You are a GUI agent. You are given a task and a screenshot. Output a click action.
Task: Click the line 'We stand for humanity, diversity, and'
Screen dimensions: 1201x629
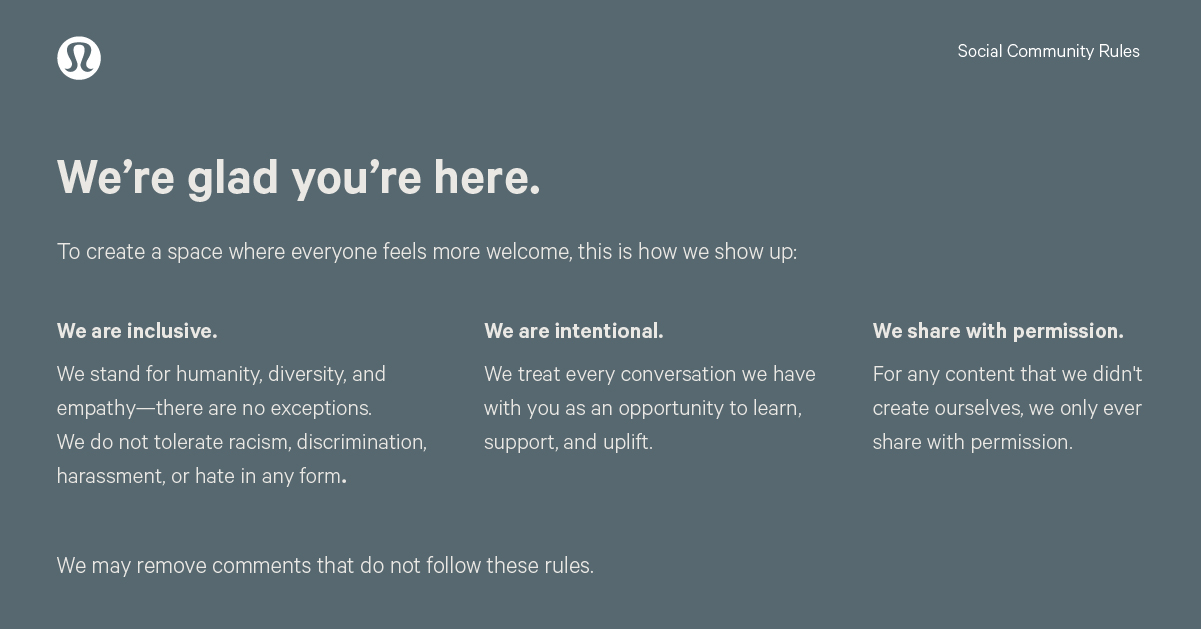221,374
